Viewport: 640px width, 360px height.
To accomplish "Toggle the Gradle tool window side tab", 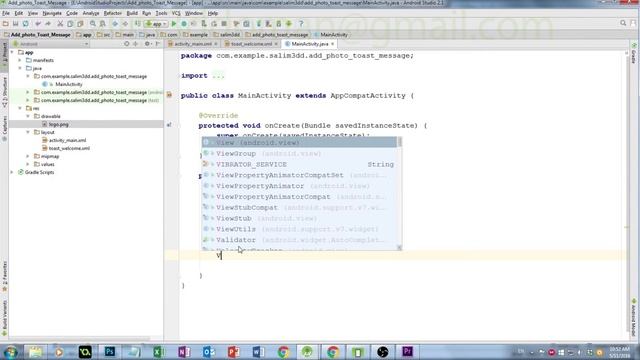I will [x=634, y=53].
